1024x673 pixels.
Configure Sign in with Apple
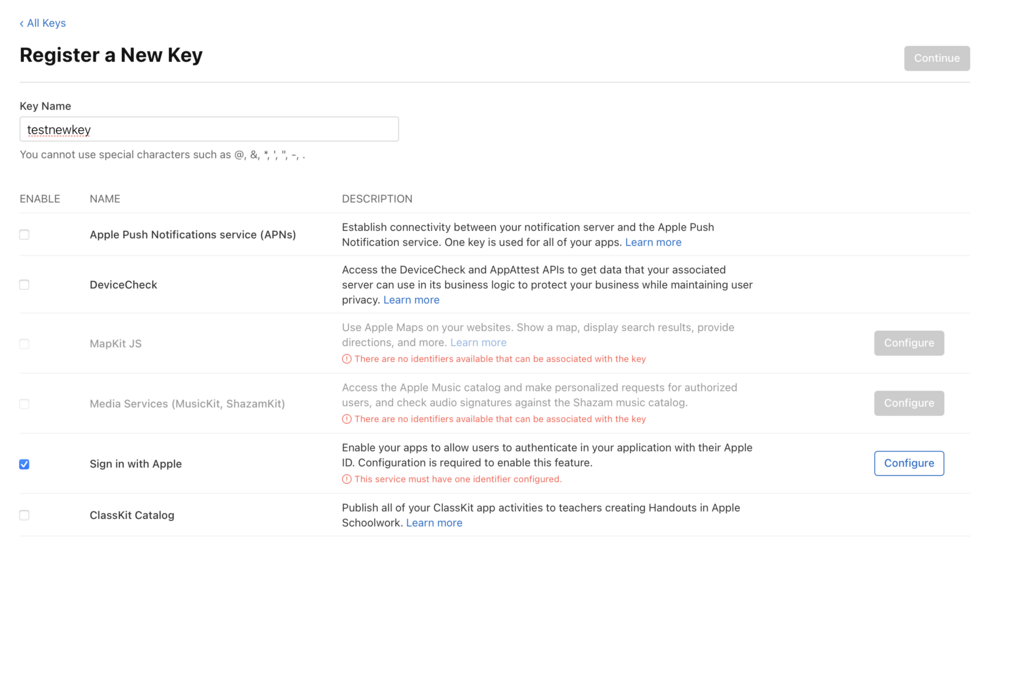pos(908,463)
